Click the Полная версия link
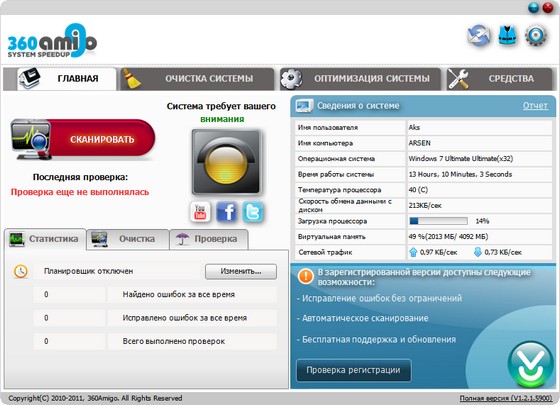 click(x=506, y=398)
